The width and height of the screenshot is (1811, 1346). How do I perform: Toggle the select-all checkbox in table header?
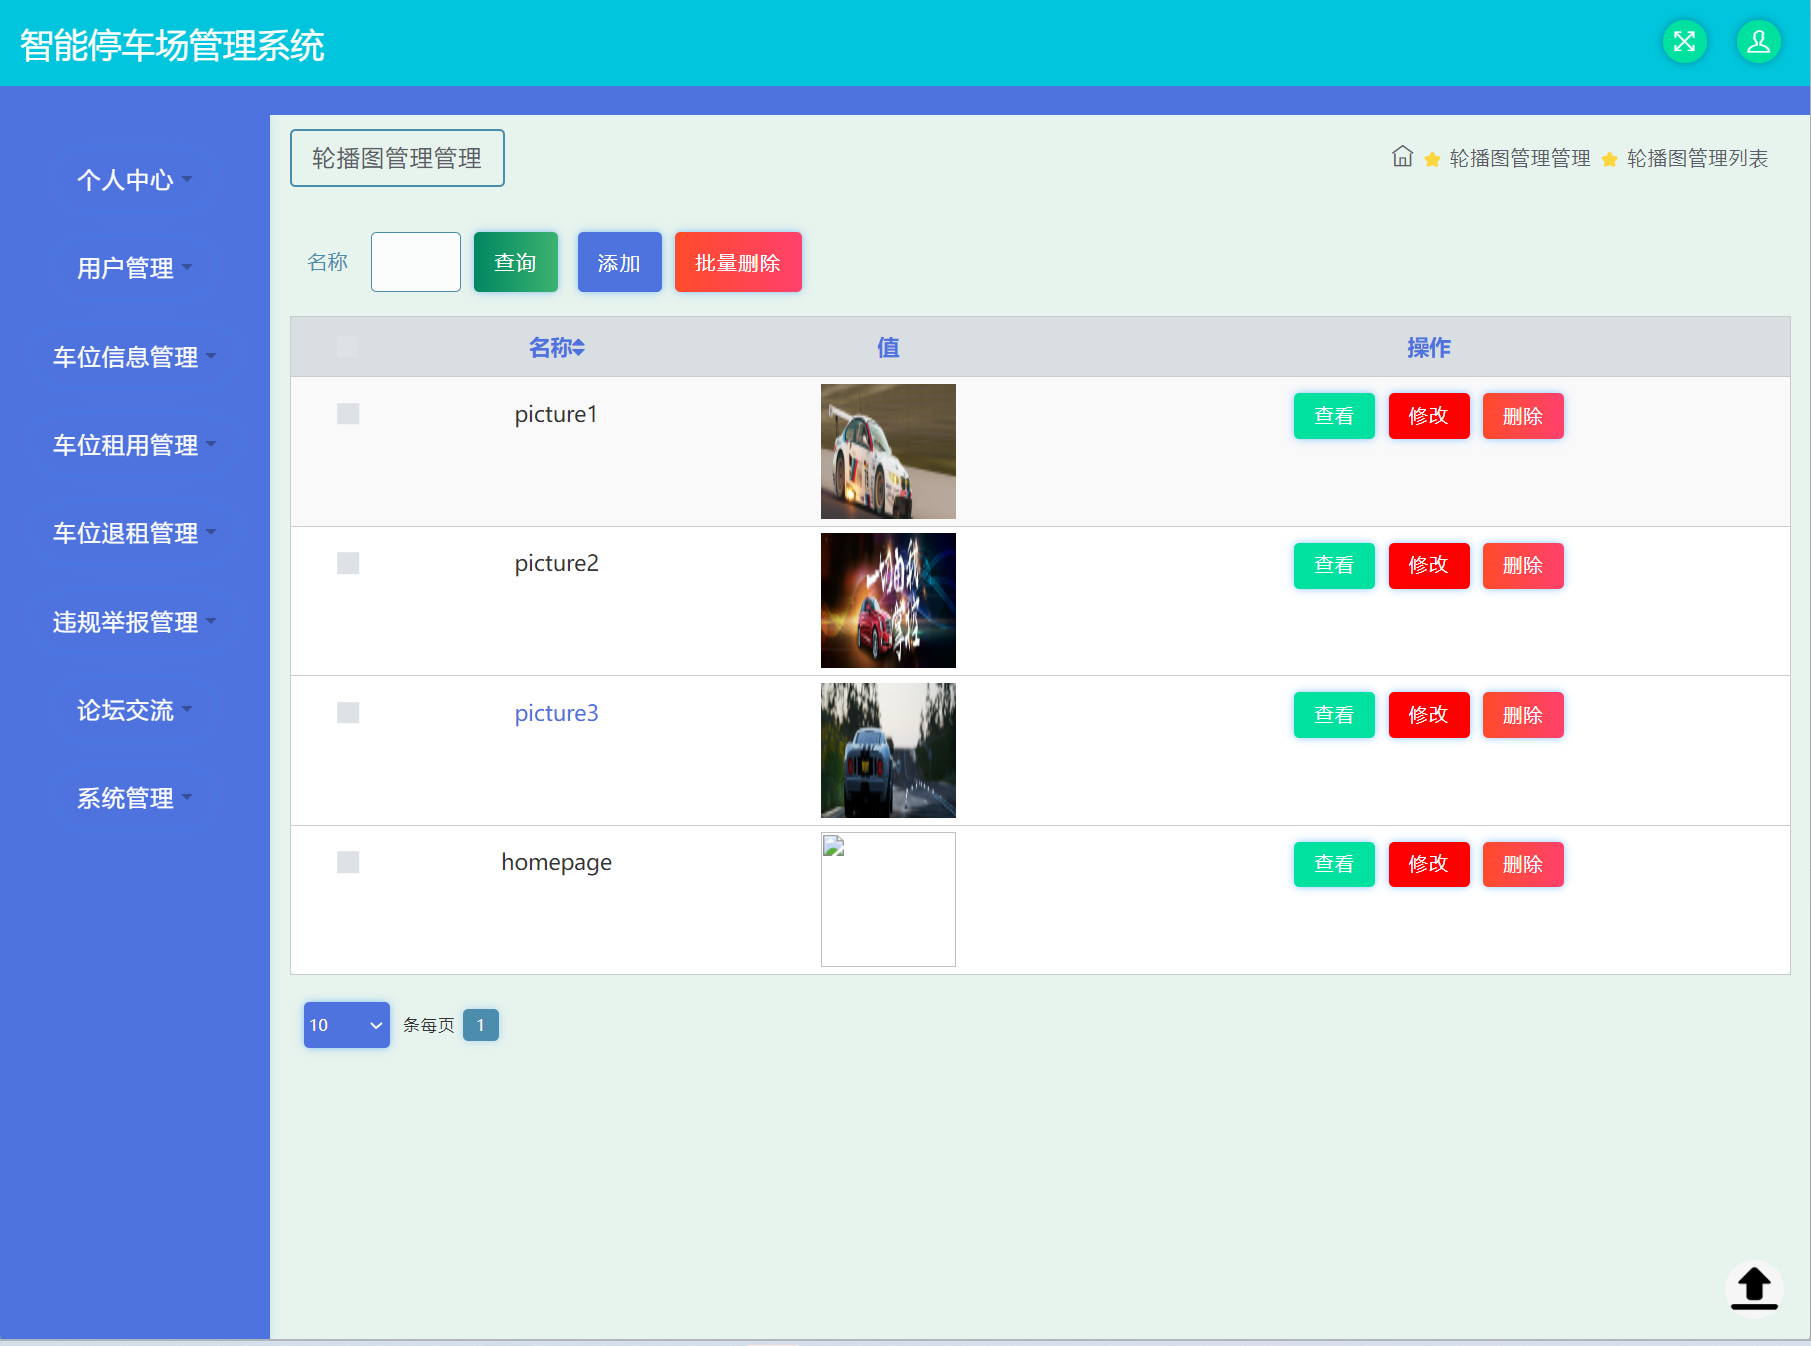pyautogui.click(x=348, y=347)
